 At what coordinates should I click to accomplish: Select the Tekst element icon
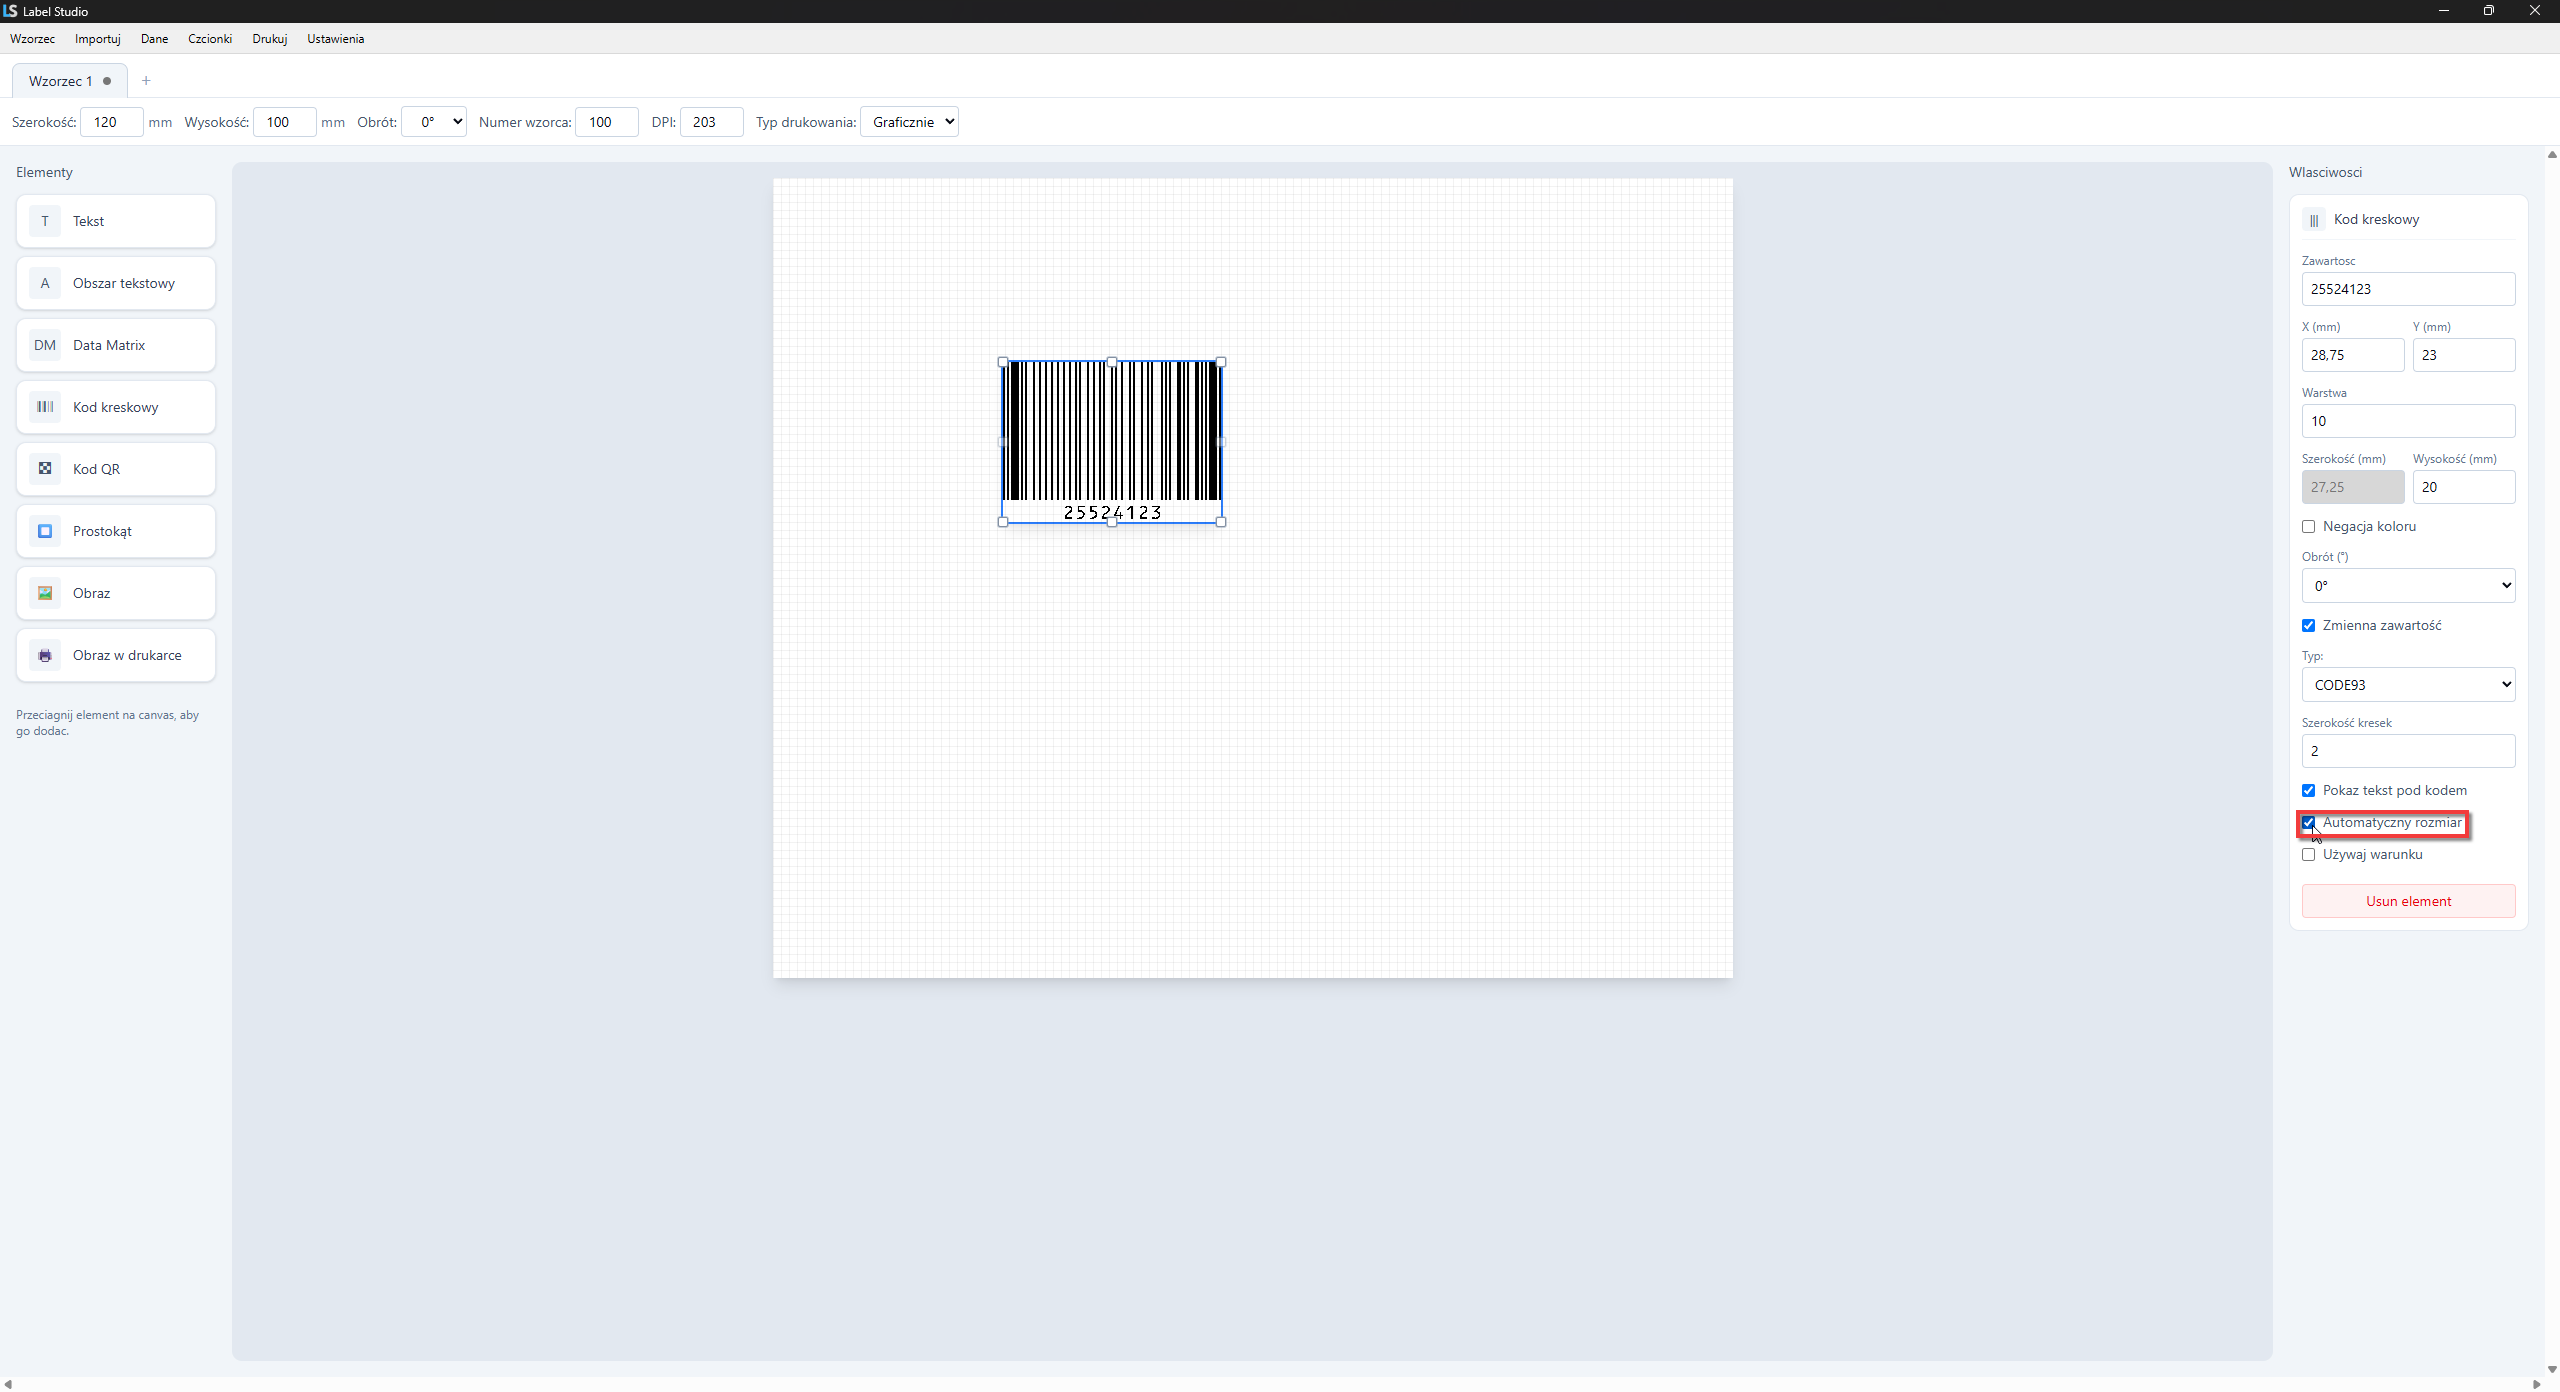pyautogui.click(x=45, y=221)
